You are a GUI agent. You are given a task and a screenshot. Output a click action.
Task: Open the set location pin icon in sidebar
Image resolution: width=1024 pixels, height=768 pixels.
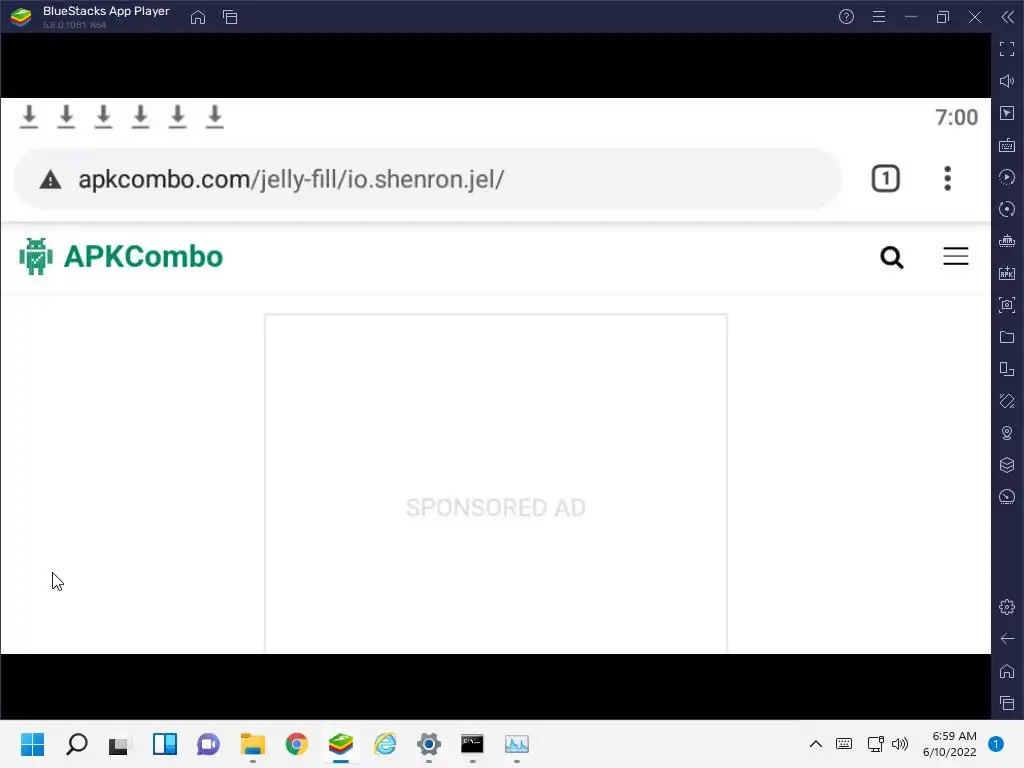(1007, 433)
